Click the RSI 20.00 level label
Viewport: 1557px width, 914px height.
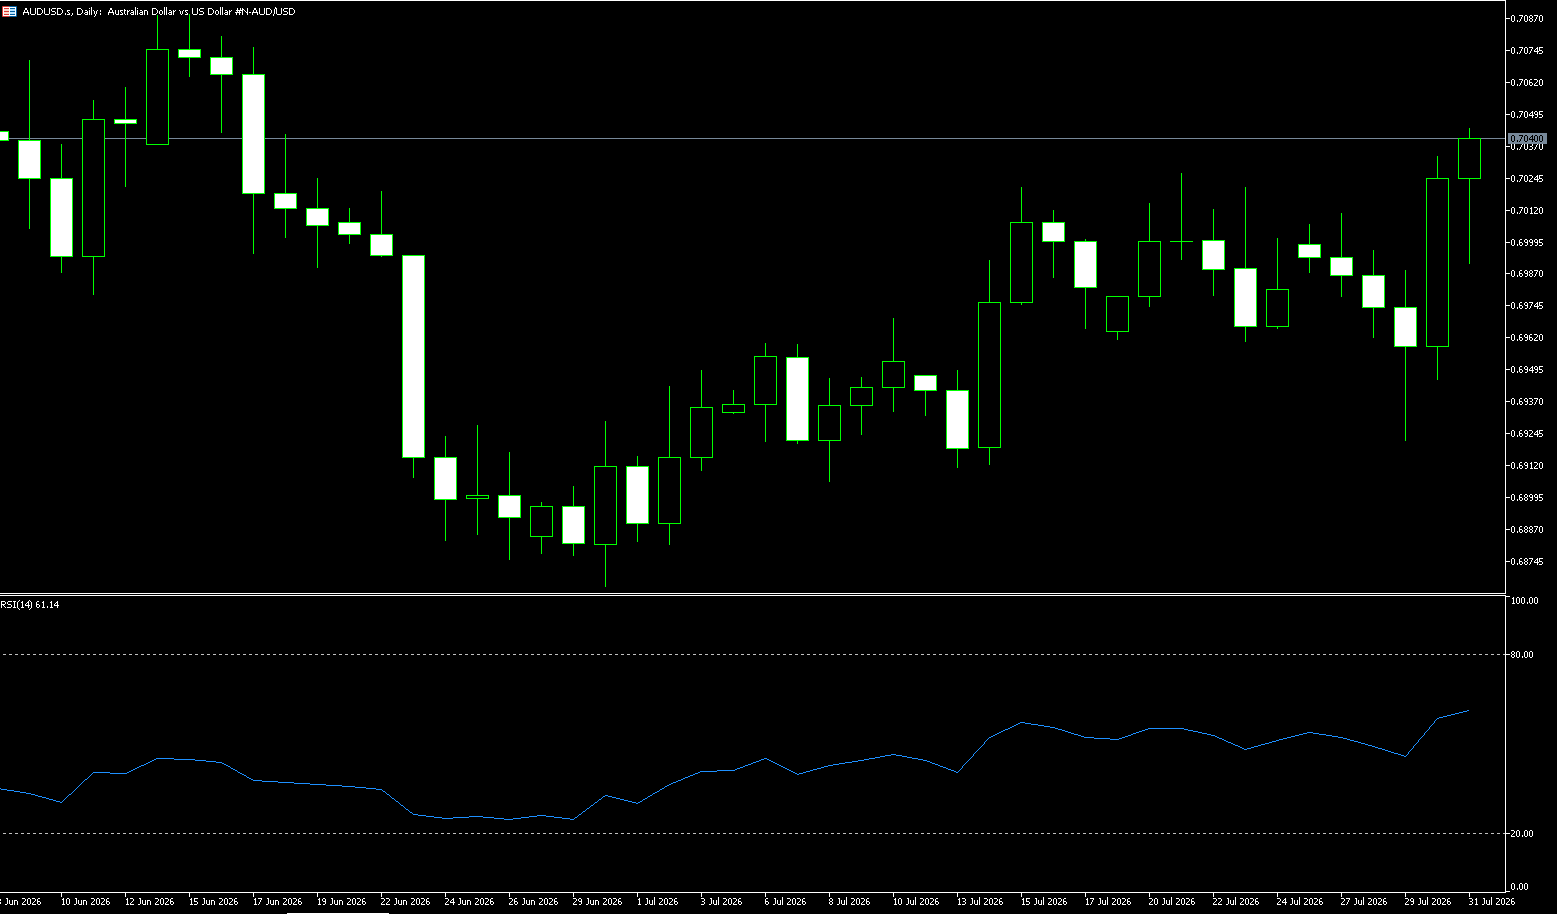click(1523, 834)
